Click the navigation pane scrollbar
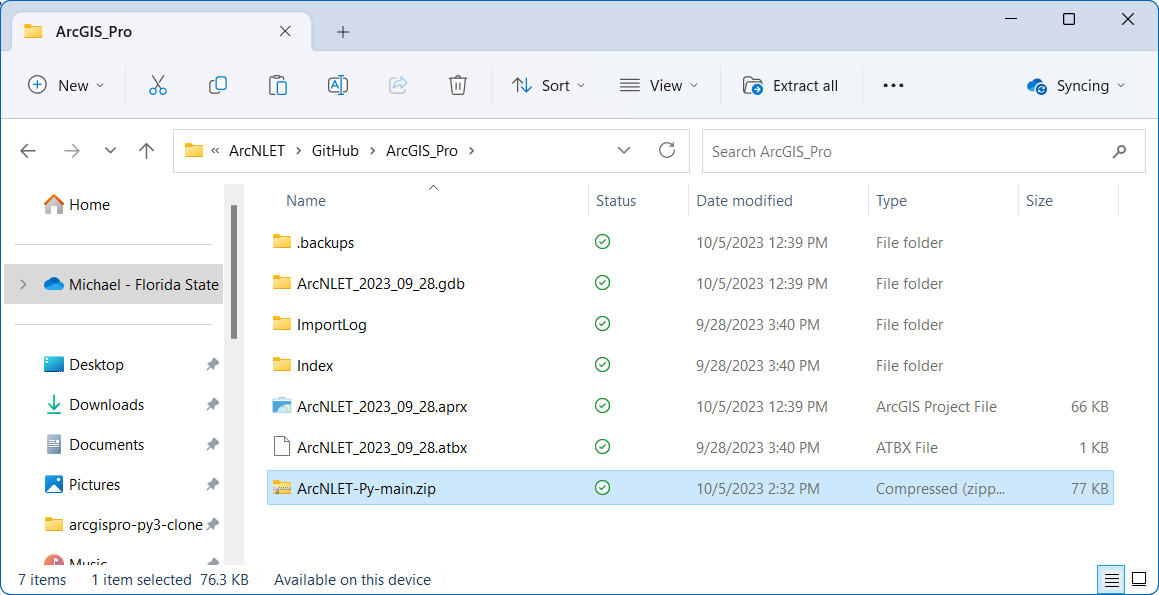This screenshot has height=595, width=1159. (234, 272)
